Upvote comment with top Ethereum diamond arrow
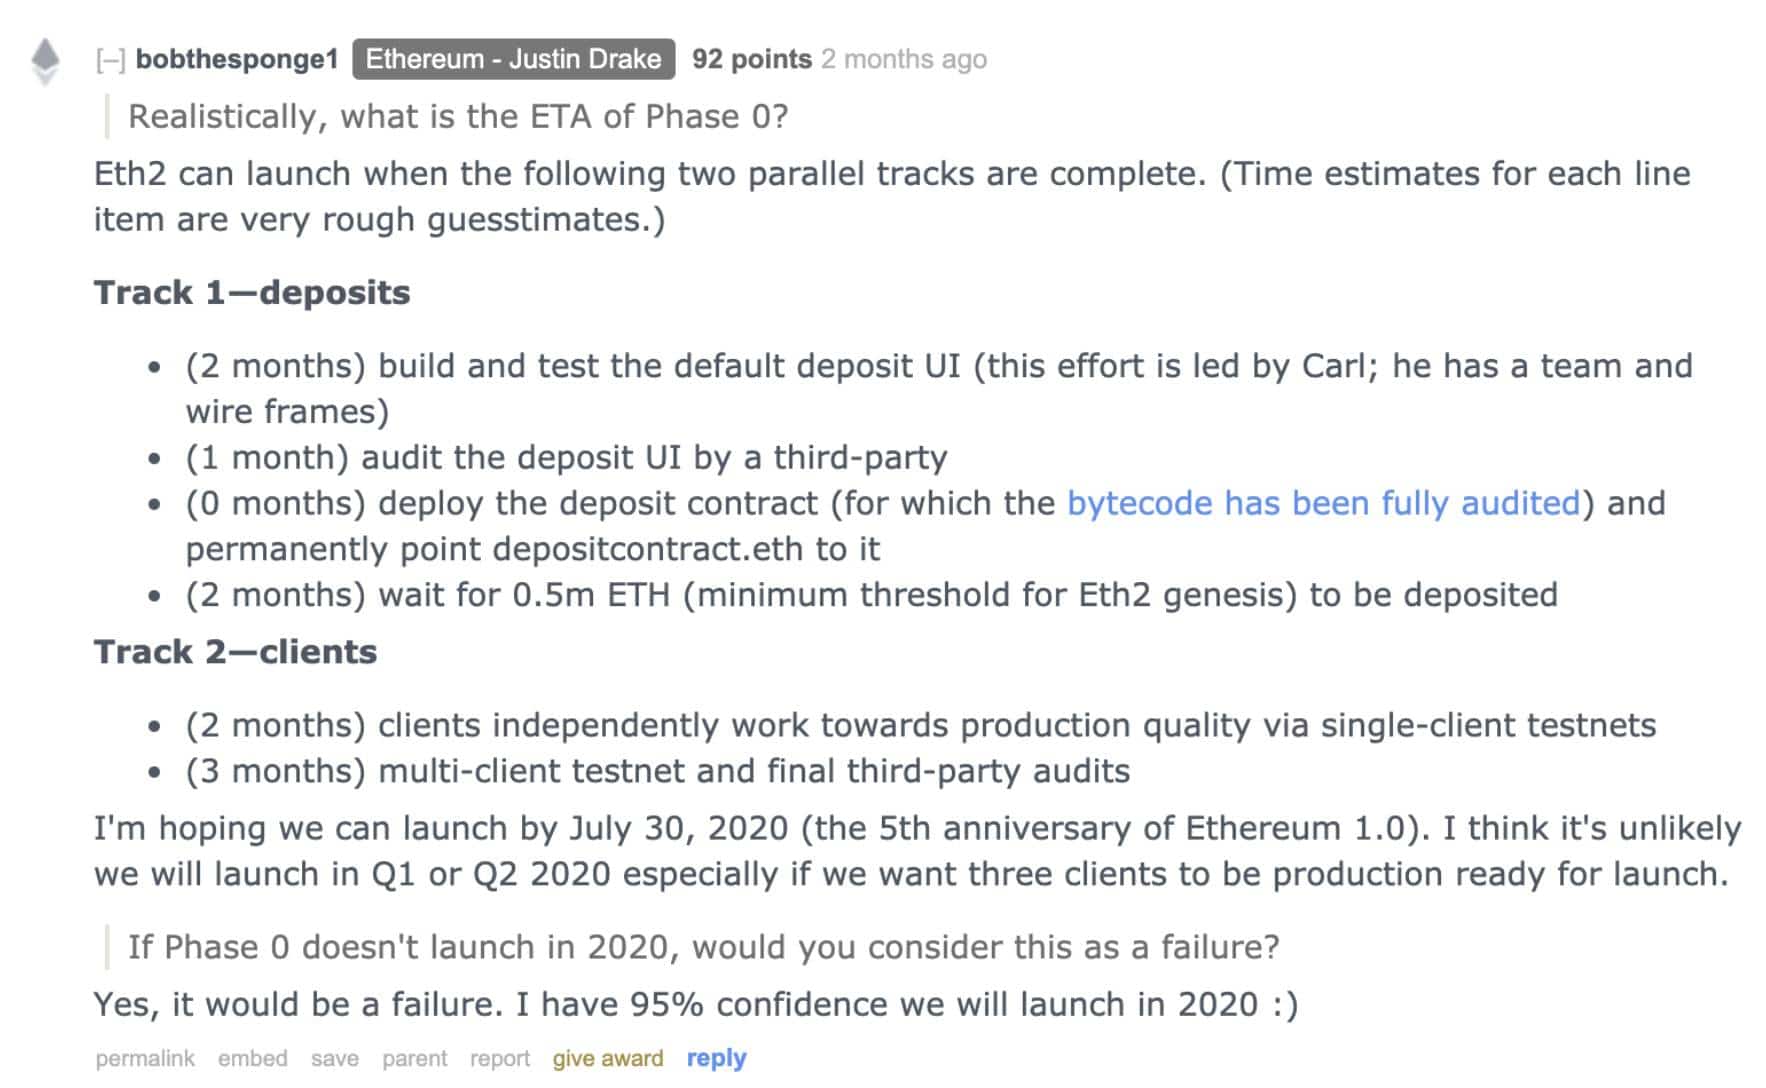The image size is (1766, 1088). point(45,52)
